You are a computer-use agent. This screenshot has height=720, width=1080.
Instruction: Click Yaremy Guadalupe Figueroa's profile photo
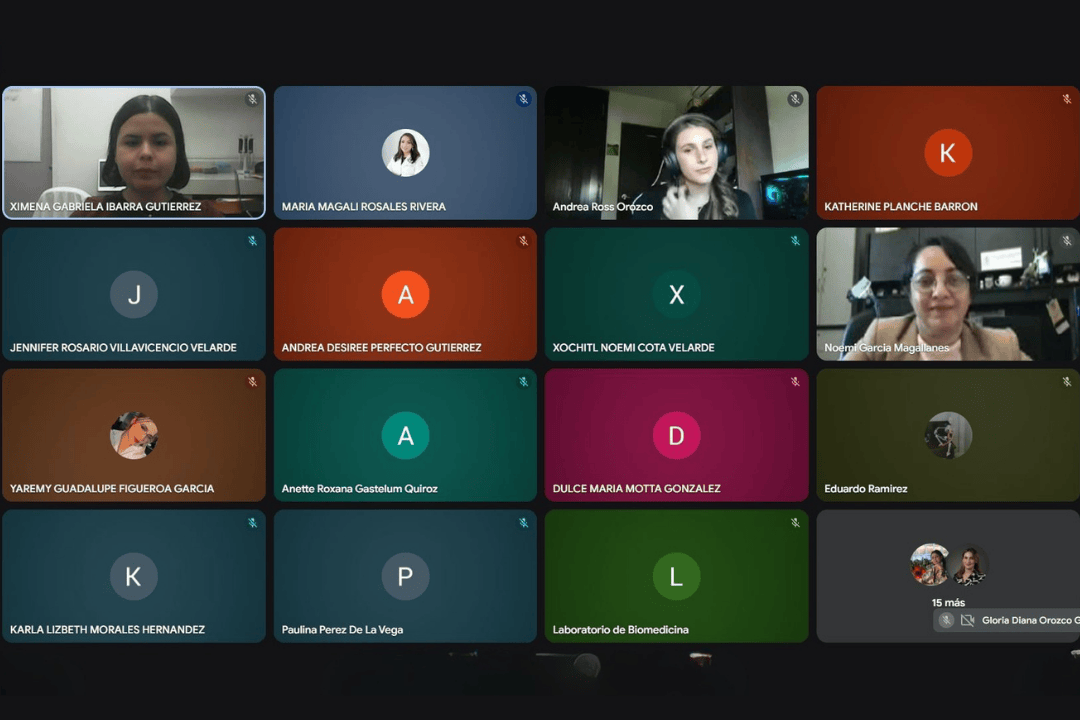coord(134,435)
